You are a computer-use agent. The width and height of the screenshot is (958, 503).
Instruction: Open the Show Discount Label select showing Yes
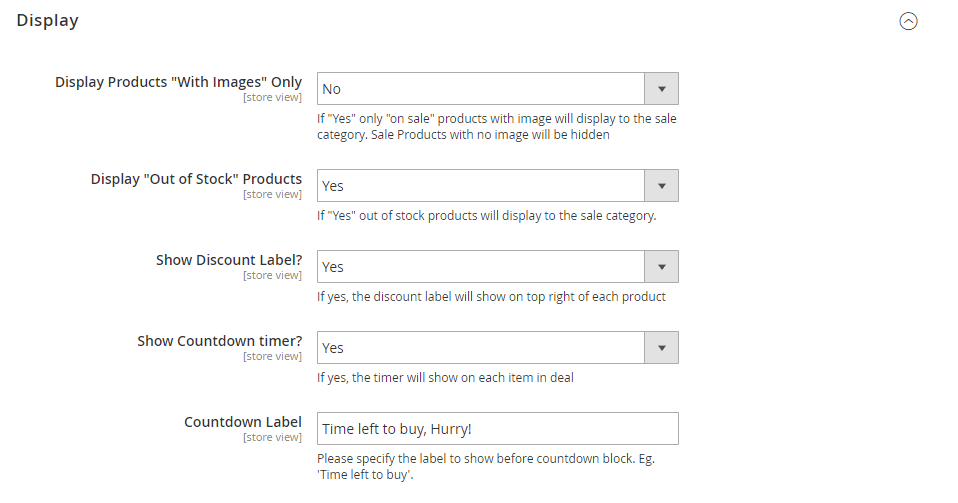480,267
